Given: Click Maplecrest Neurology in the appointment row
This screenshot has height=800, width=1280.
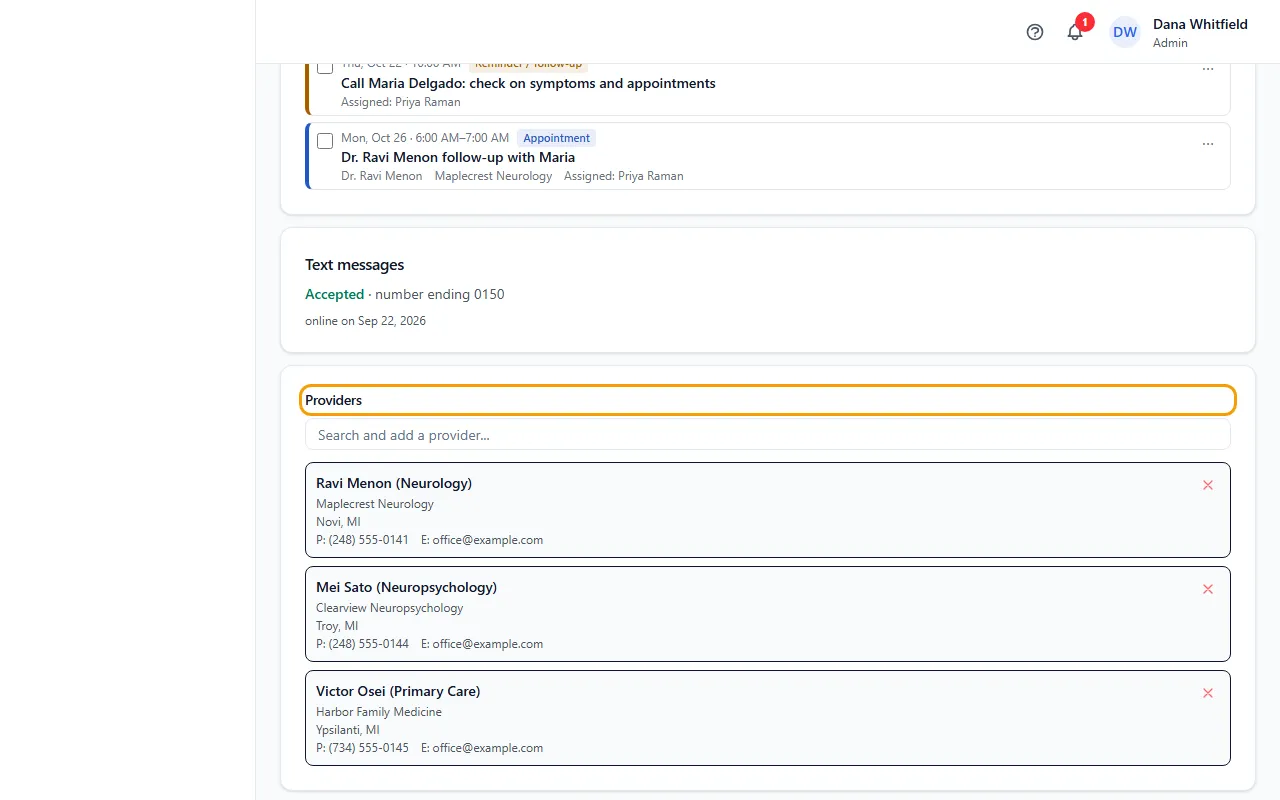Looking at the screenshot, I should coord(493,176).
